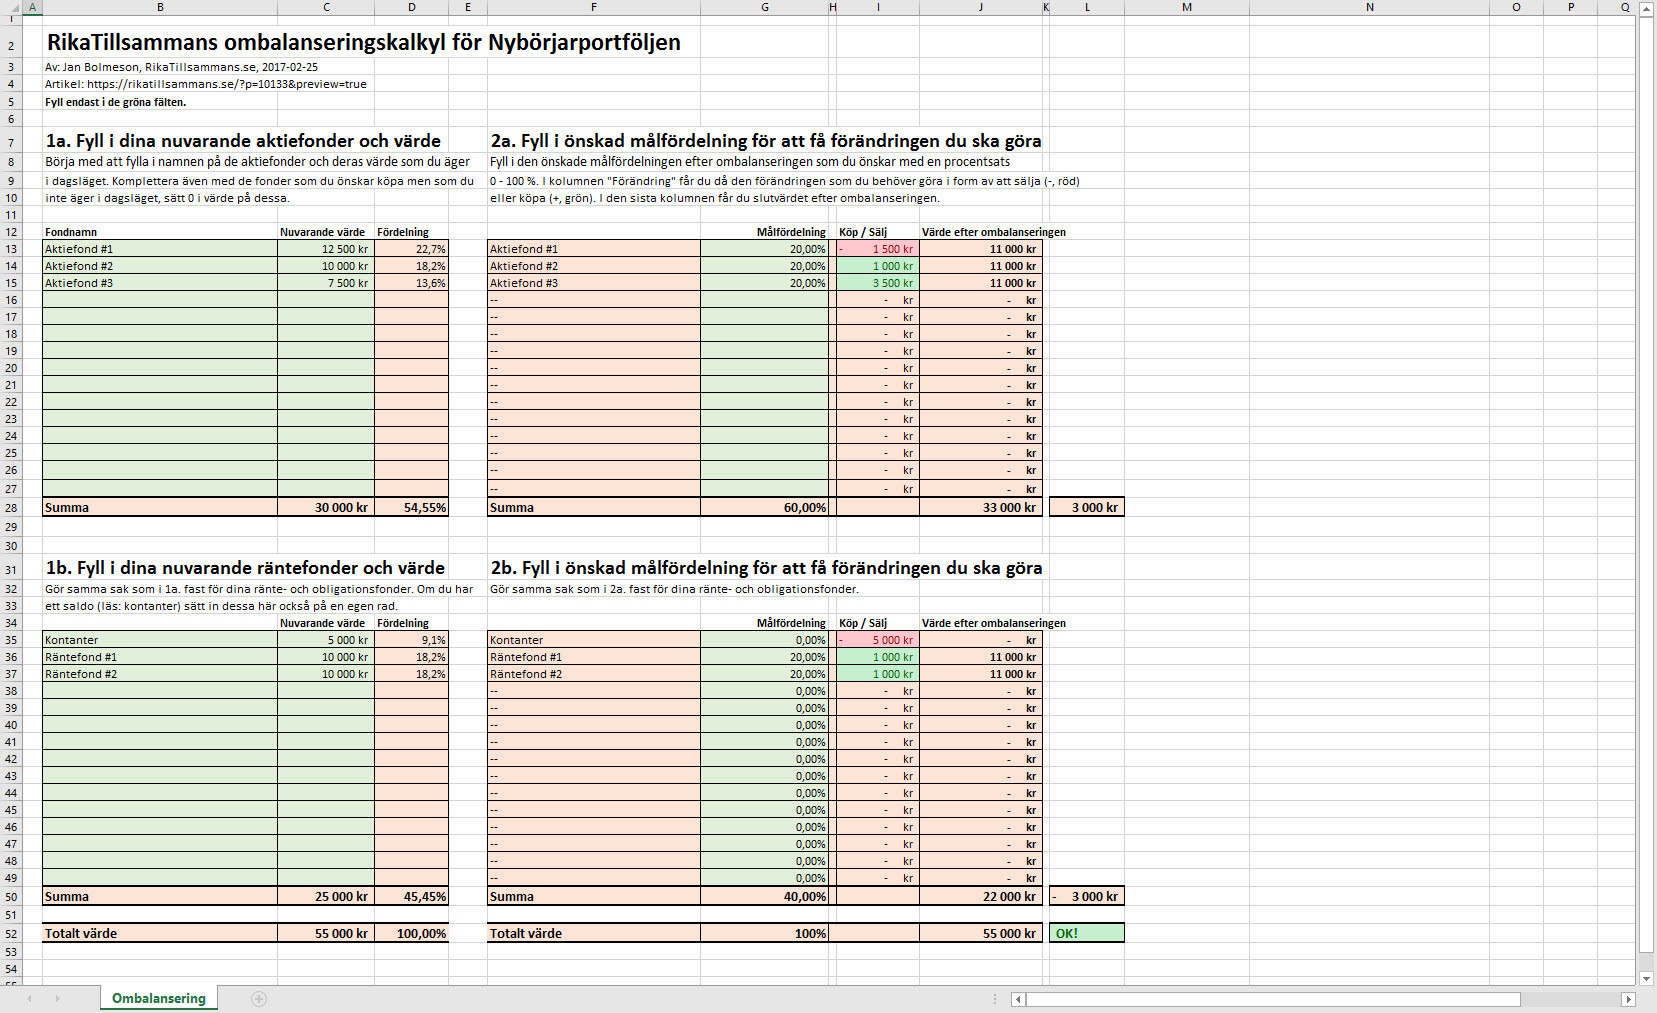Select the red -1 500 kr sell cell
This screenshot has width=1657, height=1013.
pos(877,249)
